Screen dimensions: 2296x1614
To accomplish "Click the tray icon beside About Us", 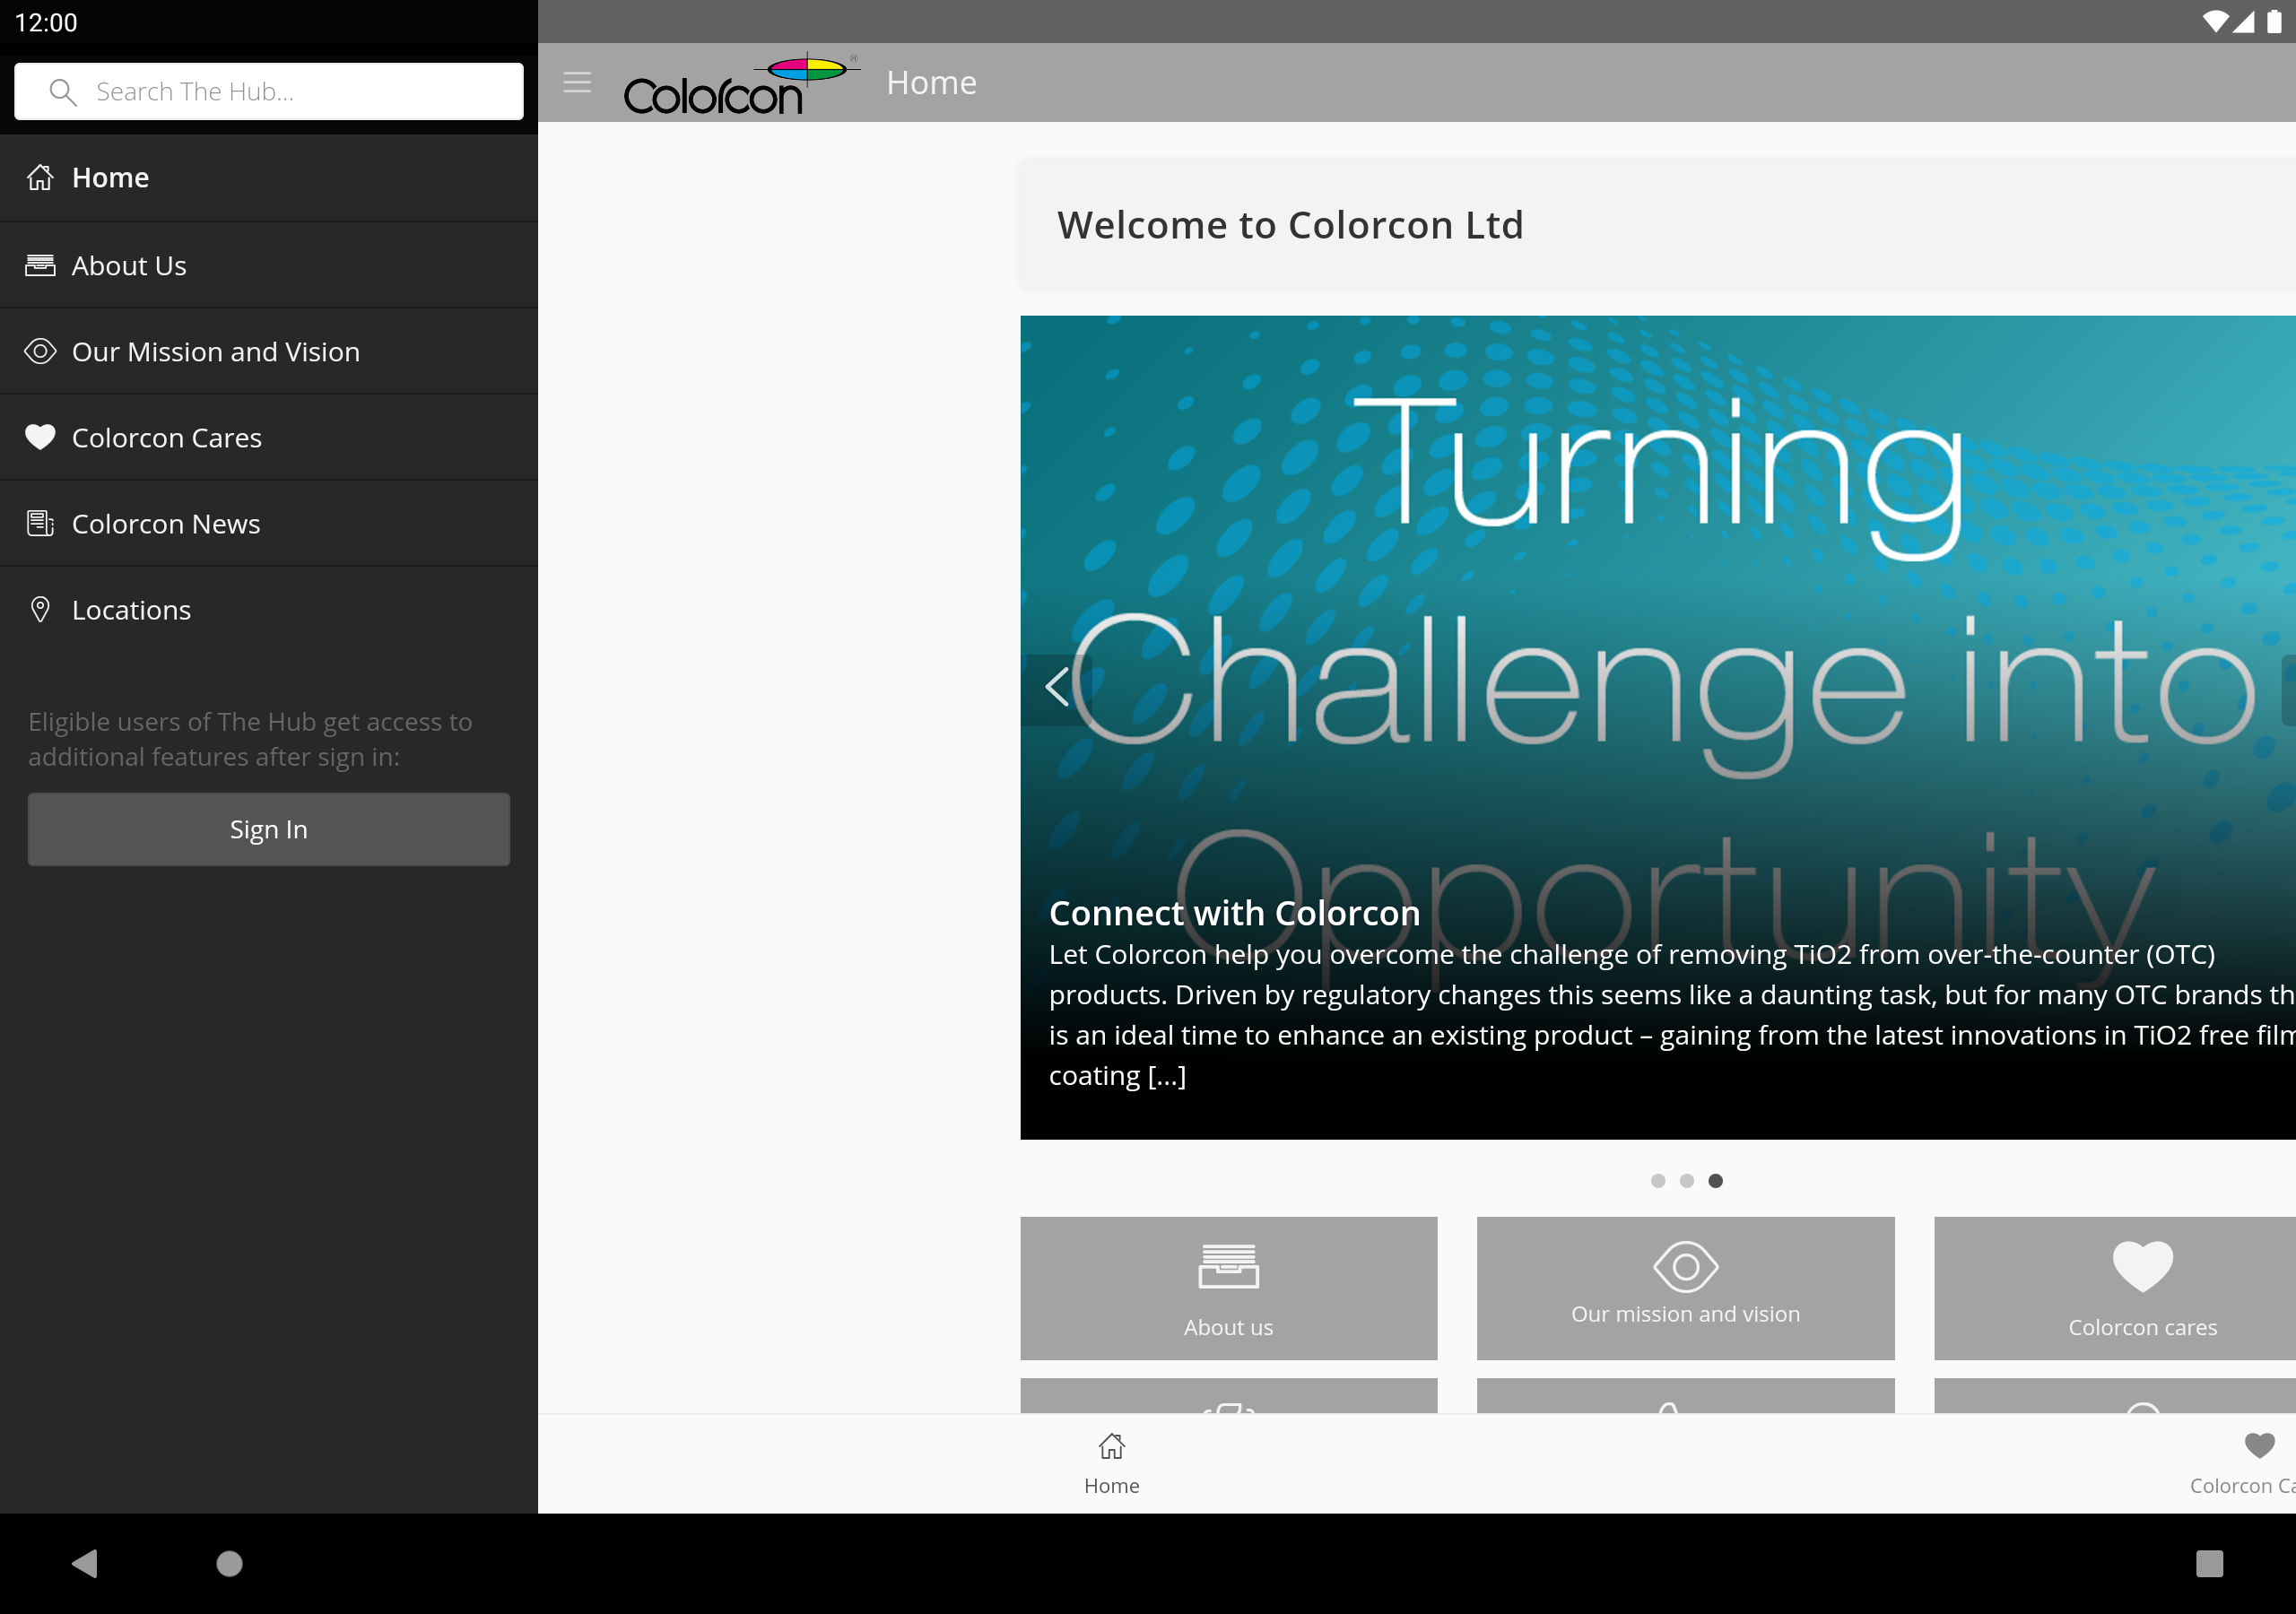I will click(x=40, y=265).
